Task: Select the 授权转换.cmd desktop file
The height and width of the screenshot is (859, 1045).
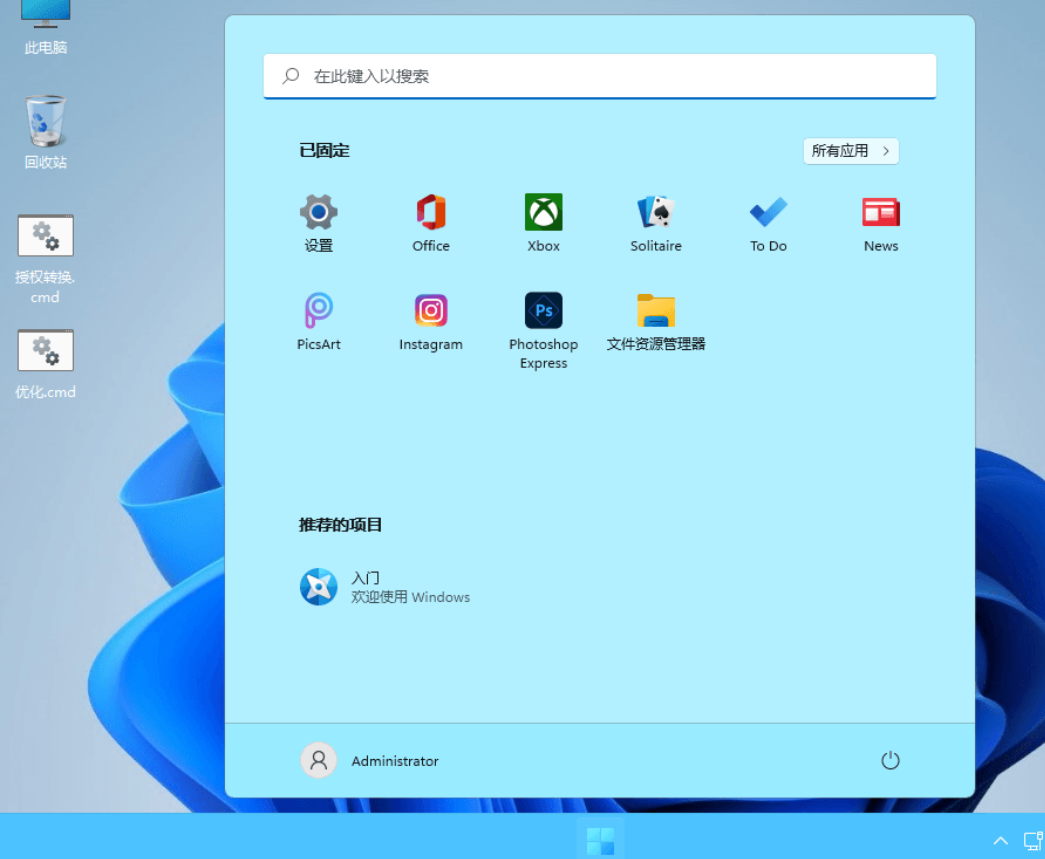Action: pyautogui.click(x=45, y=259)
